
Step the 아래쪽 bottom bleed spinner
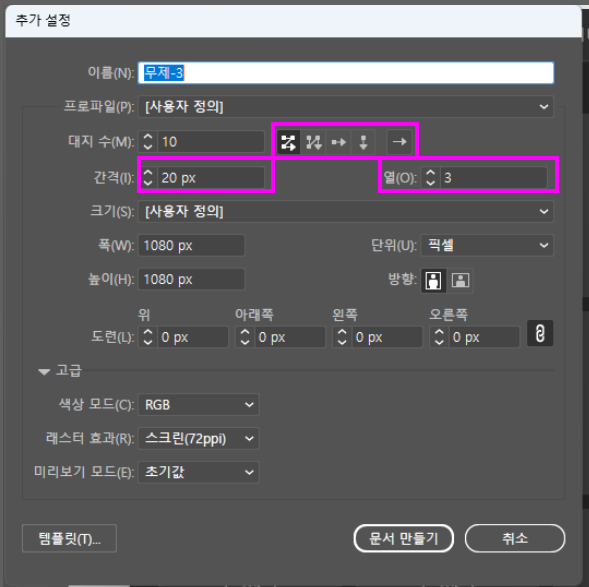(245, 337)
